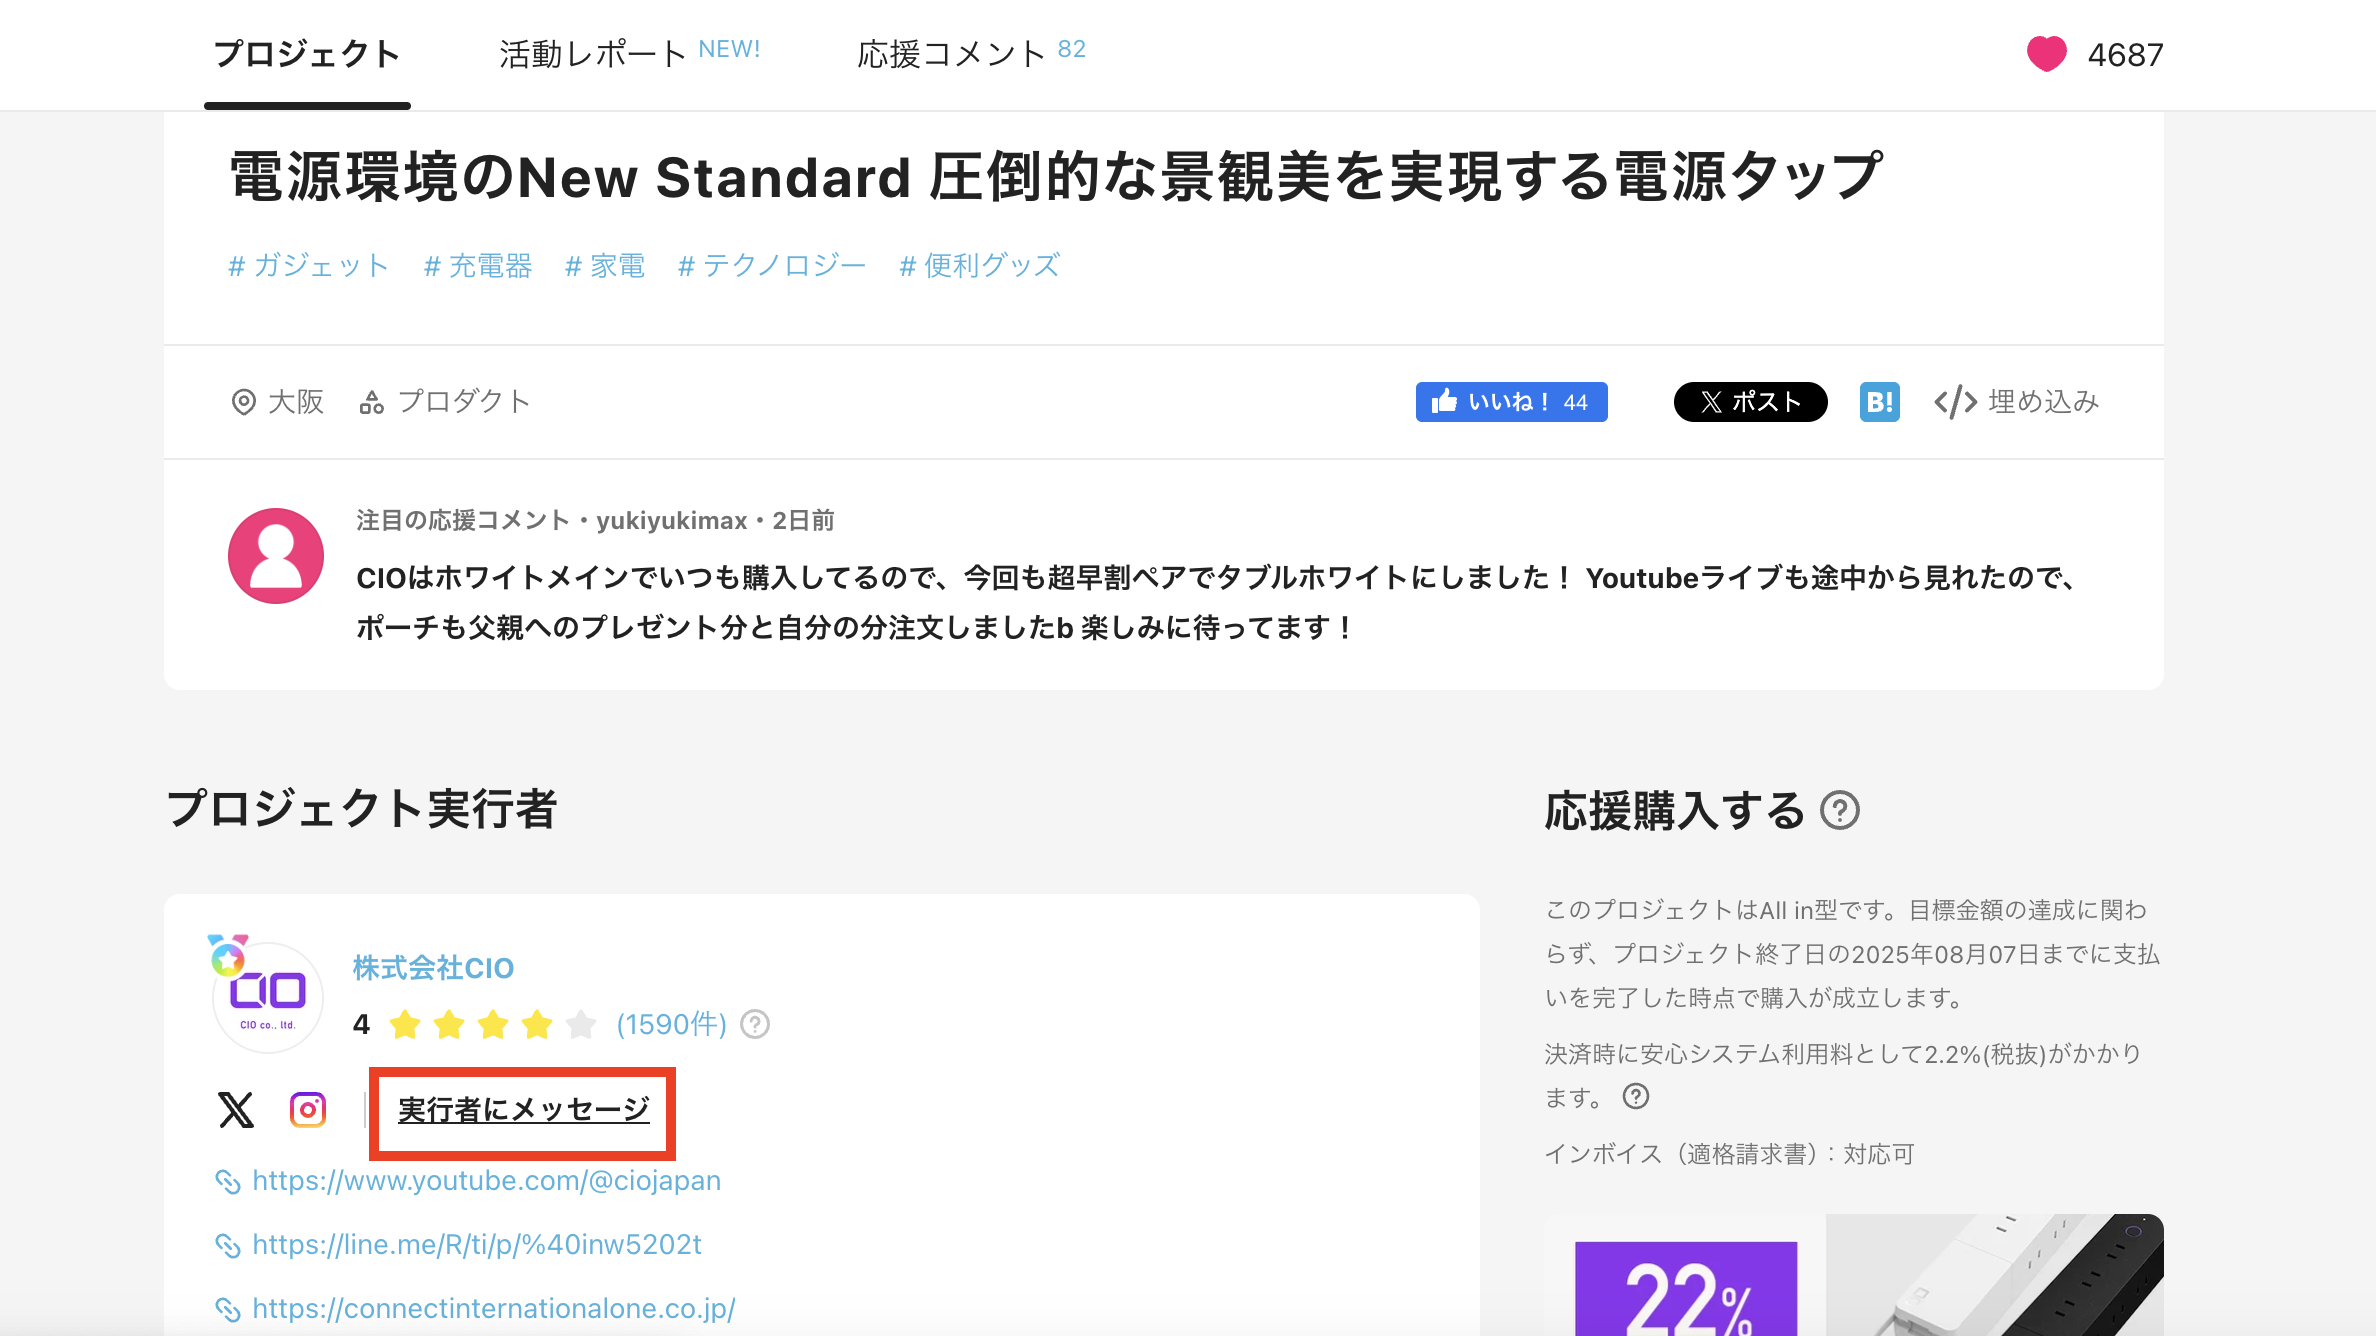2376x1336 pixels.
Task: Click the Hatena bookmark B! icon
Action: pyautogui.click(x=1880, y=402)
